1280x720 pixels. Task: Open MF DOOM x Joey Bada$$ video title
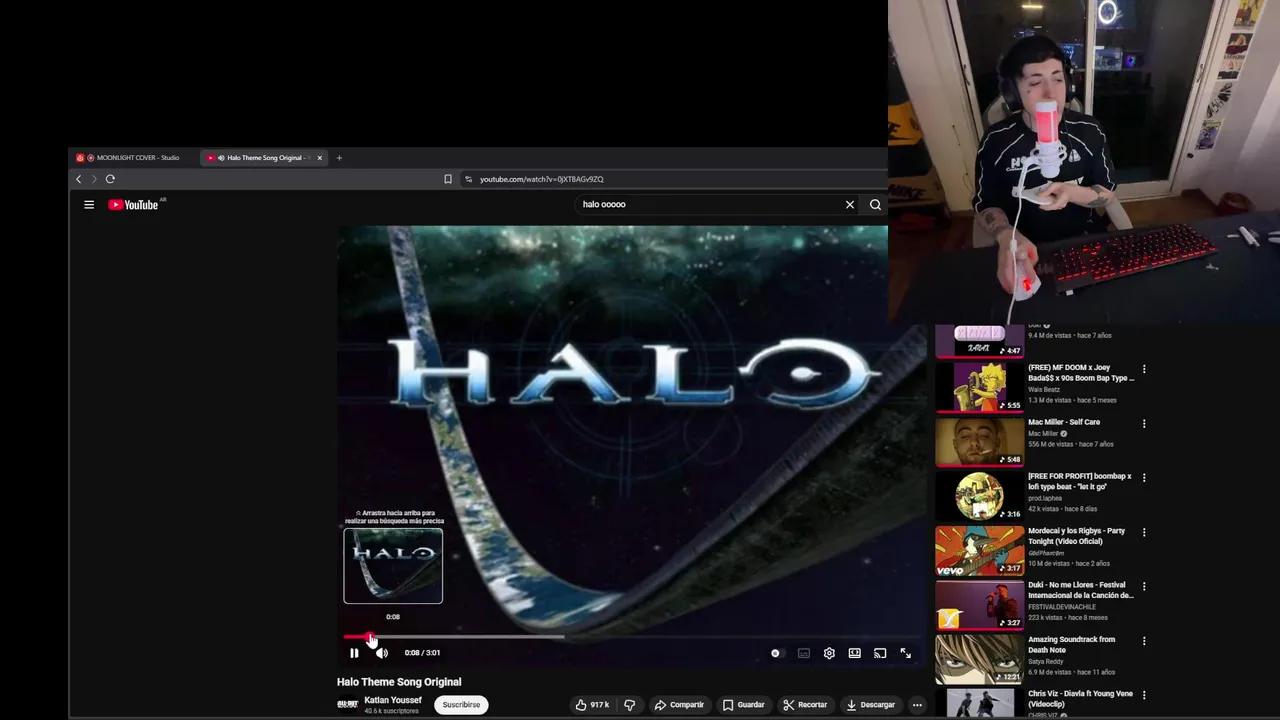tap(1081, 373)
